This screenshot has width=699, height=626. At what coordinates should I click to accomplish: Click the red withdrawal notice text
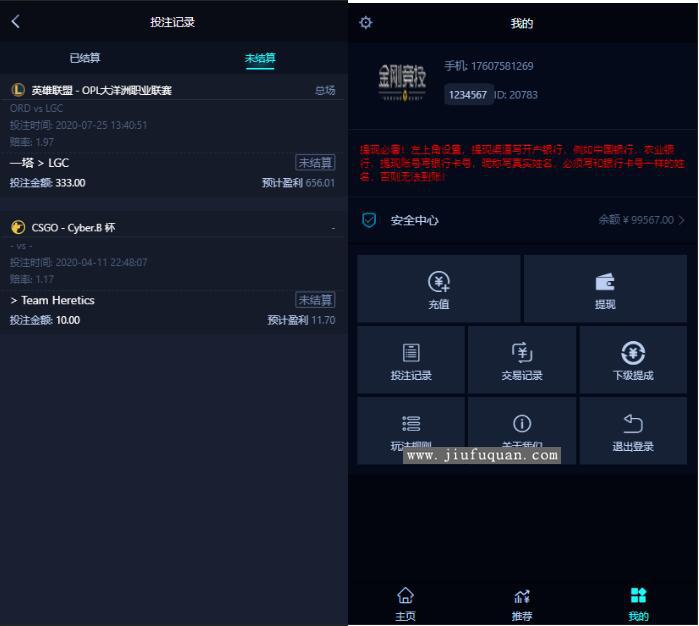pos(522,163)
